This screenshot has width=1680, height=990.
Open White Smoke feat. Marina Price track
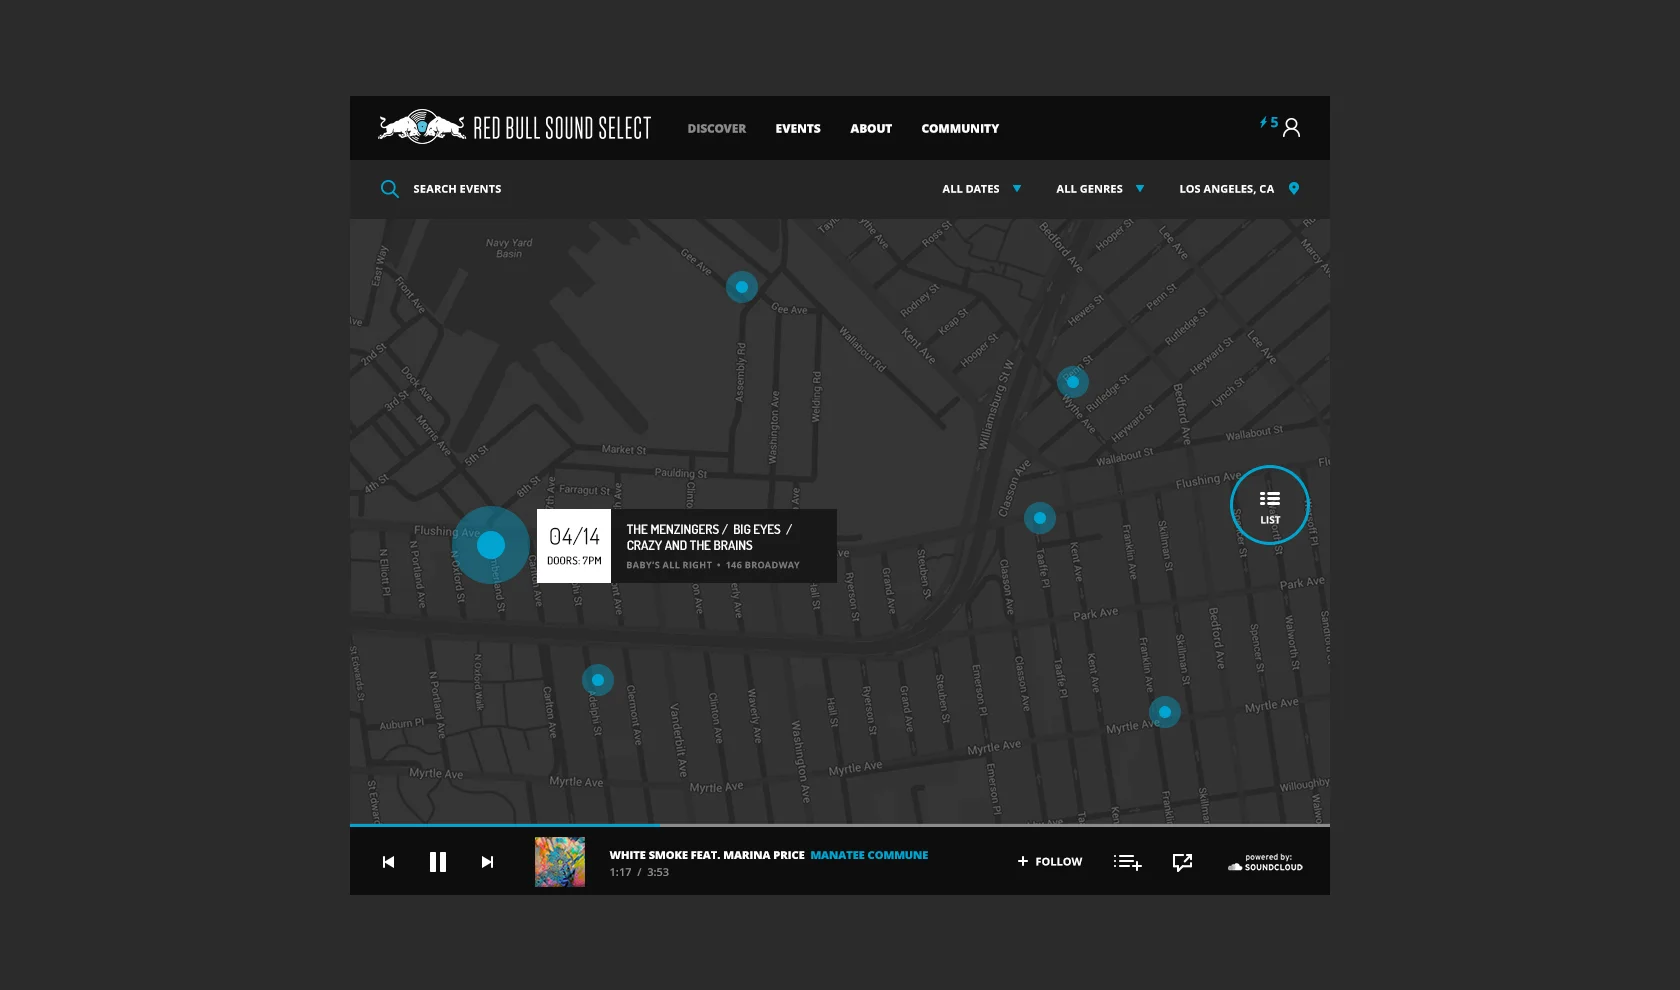coord(707,855)
